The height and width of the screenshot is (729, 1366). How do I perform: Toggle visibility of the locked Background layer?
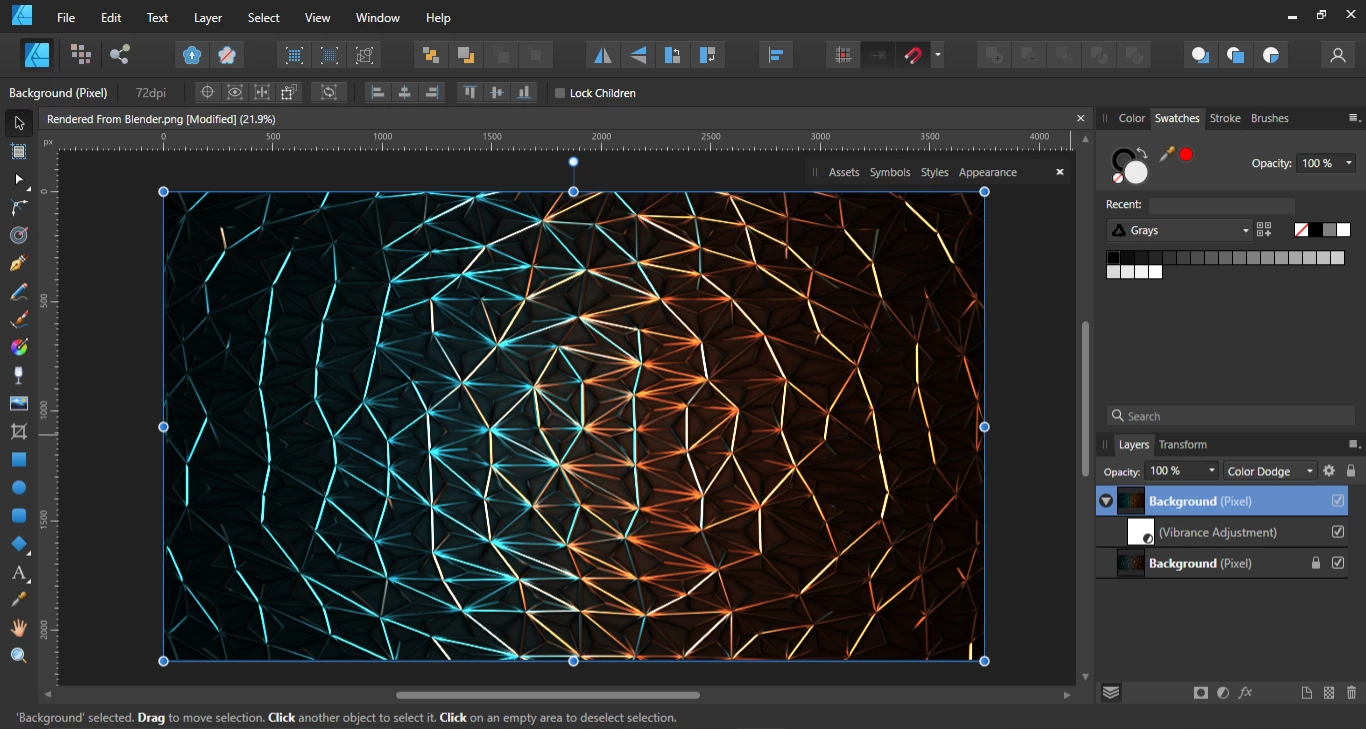(x=1338, y=563)
